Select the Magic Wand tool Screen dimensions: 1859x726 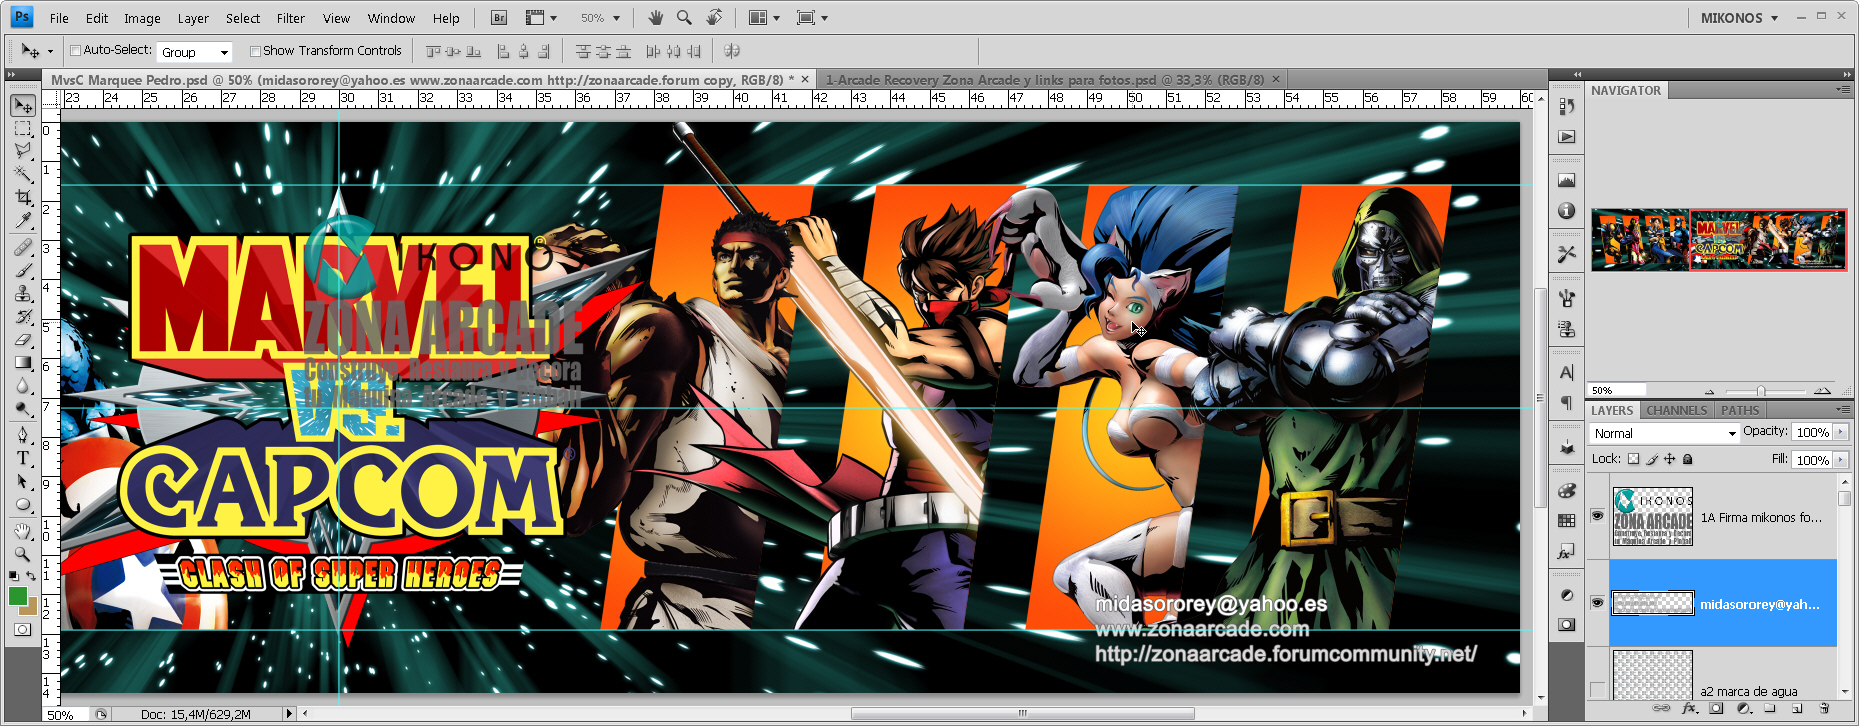click(x=23, y=174)
